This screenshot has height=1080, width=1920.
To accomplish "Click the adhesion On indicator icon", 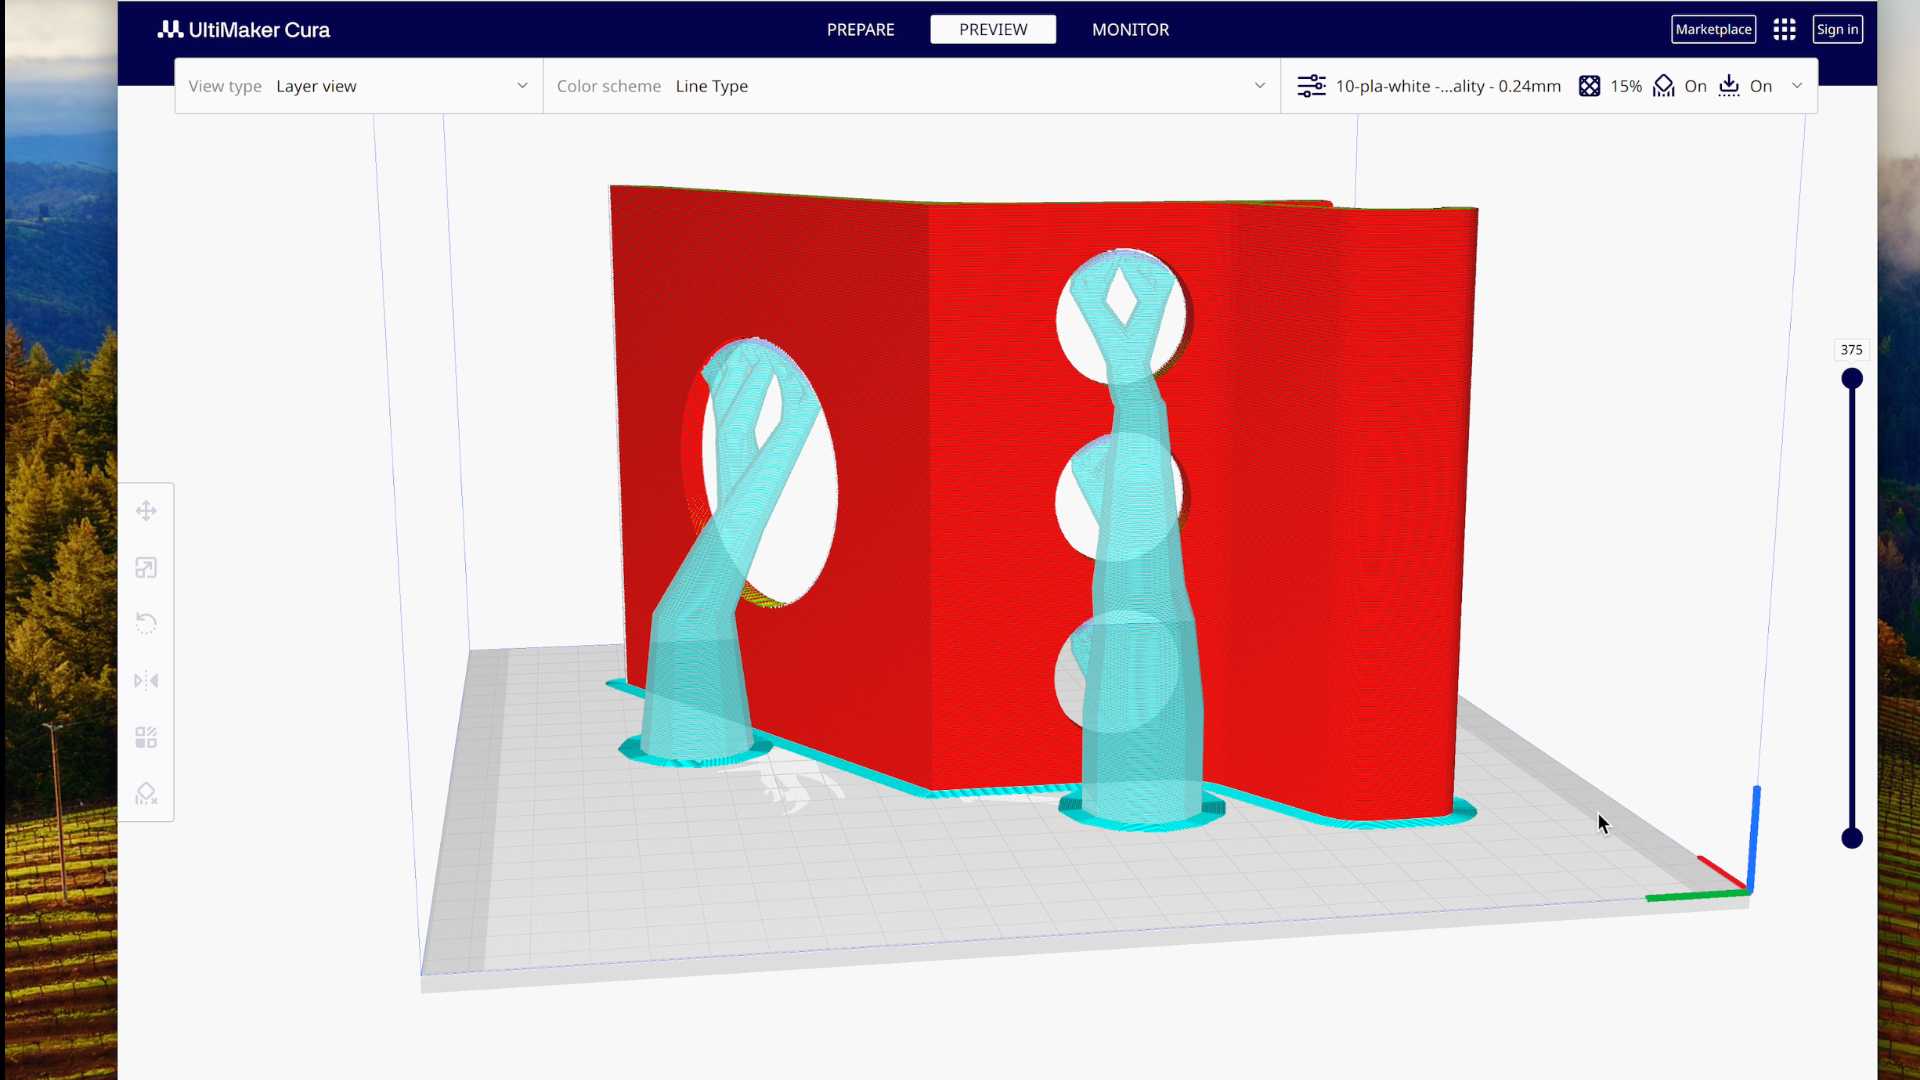I will click(x=1729, y=86).
